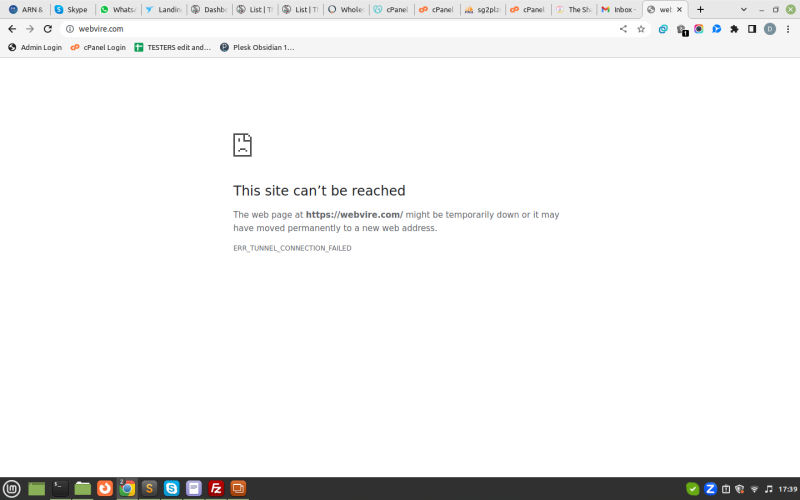Open the Extensions puzzle-piece menu
This screenshot has height=500, width=800.
[734, 29]
